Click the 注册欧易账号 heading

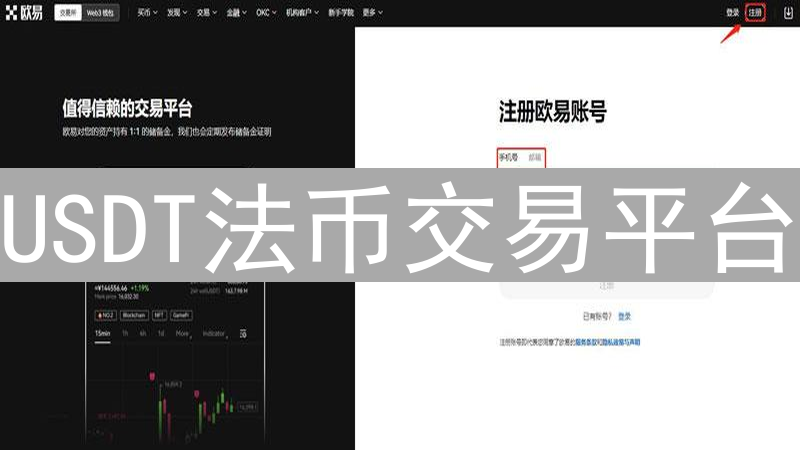[x=553, y=112]
